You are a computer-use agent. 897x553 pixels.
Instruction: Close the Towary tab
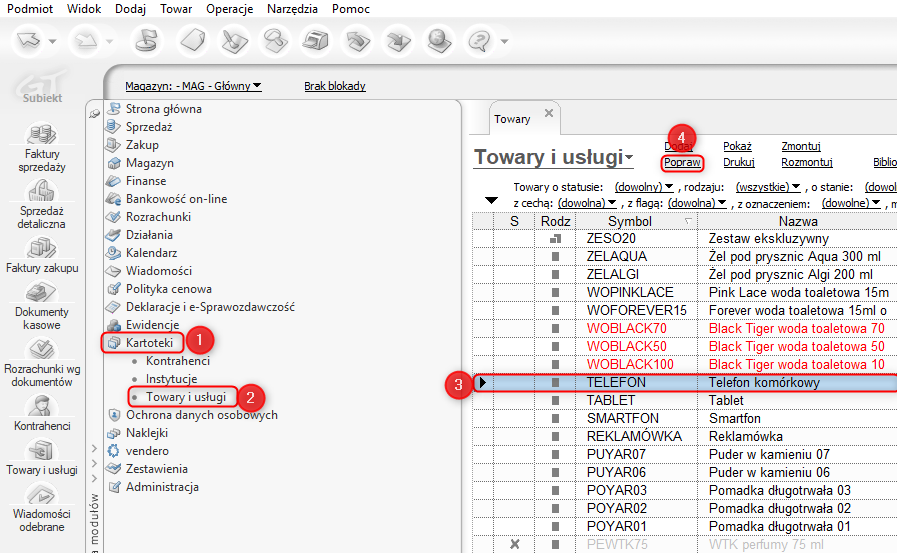tap(549, 113)
